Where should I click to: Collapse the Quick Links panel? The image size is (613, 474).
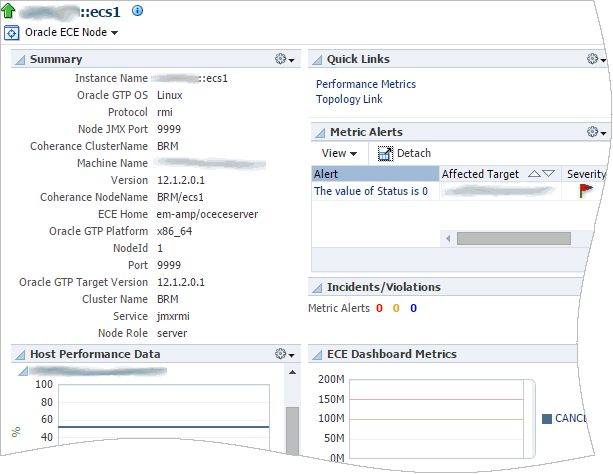click(x=317, y=59)
